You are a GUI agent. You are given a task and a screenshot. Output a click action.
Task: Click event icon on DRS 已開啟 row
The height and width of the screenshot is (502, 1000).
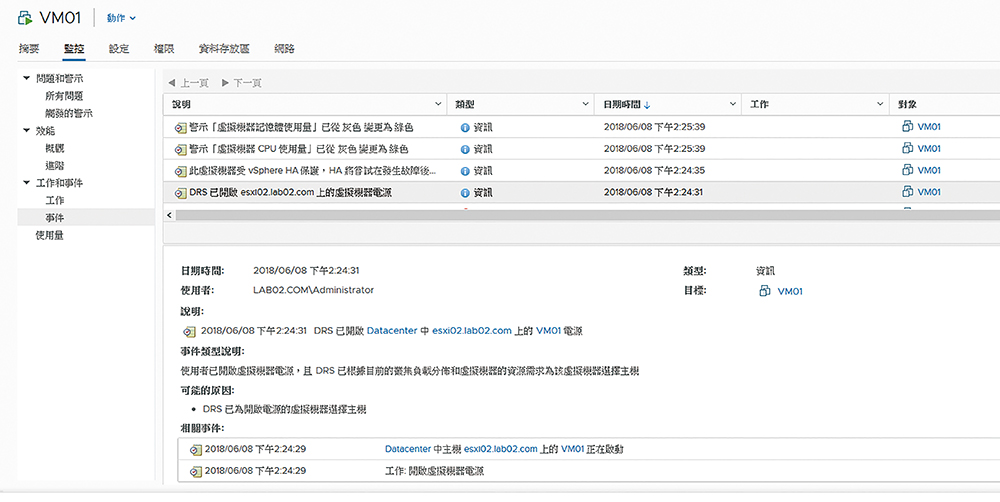coord(180,193)
